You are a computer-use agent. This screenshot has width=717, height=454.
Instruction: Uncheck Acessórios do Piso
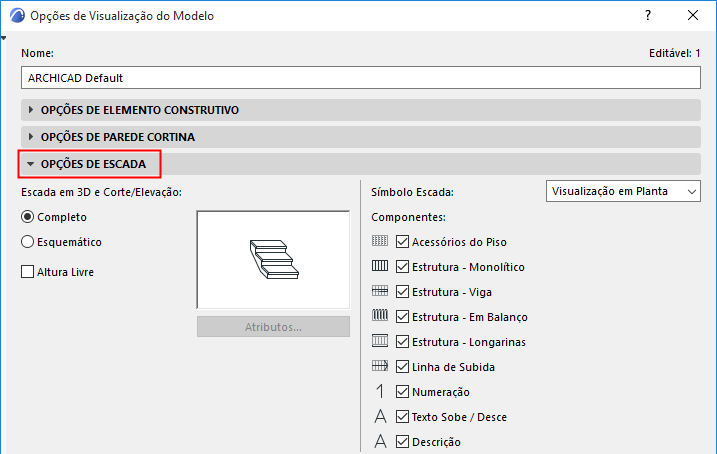pyautogui.click(x=402, y=241)
